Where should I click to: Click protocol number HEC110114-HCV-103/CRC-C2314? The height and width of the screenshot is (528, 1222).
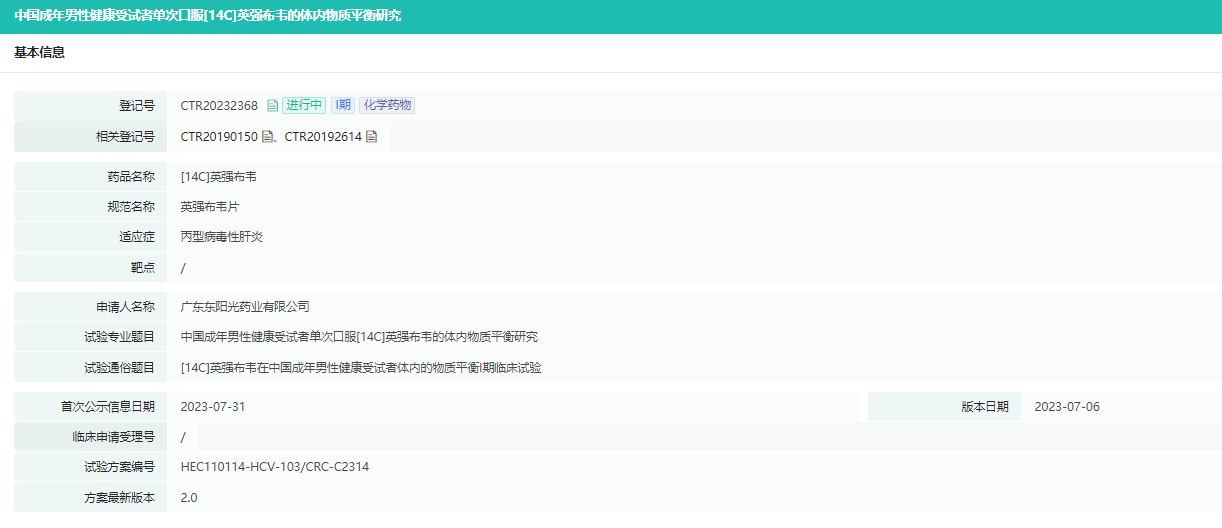click(275, 467)
